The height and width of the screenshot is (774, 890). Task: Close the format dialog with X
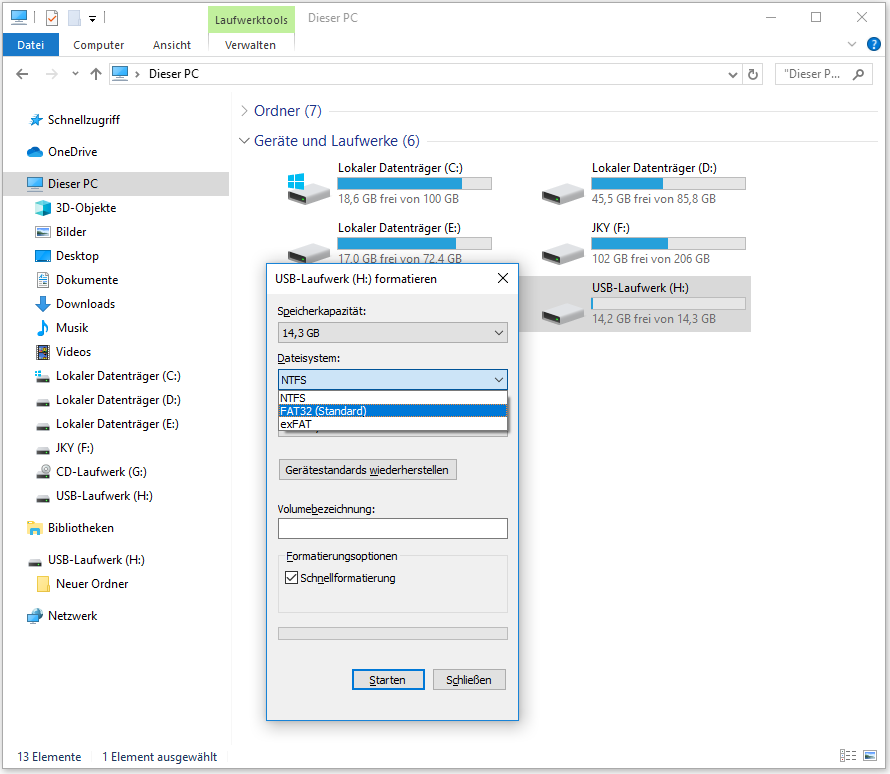tap(502, 278)
